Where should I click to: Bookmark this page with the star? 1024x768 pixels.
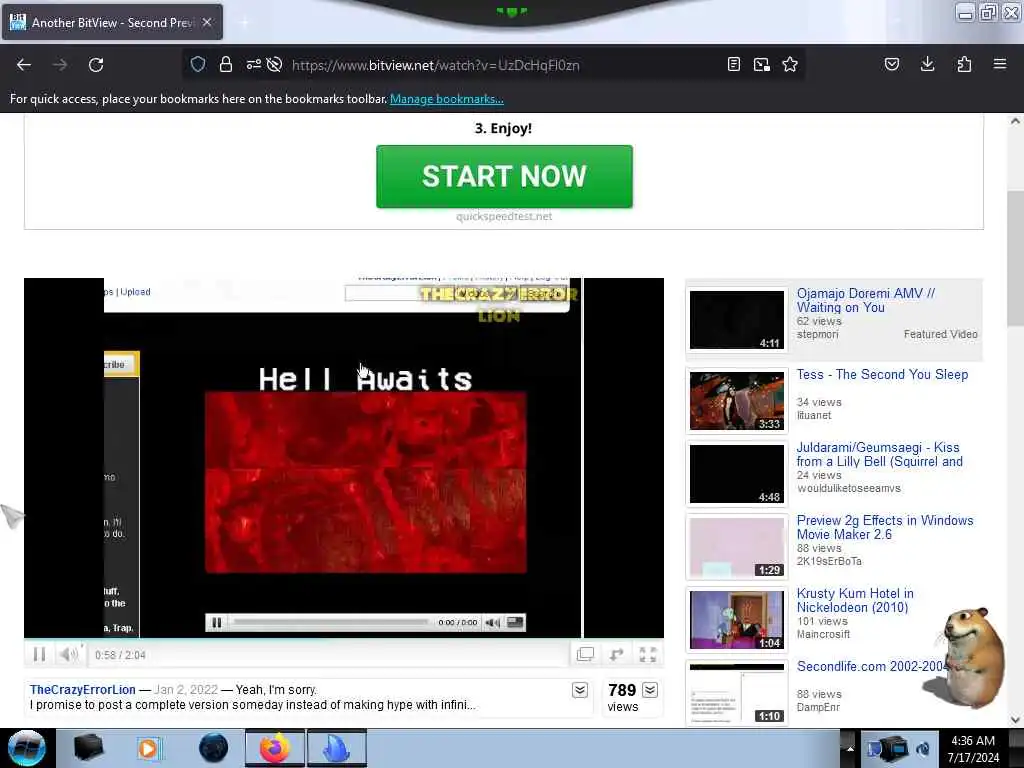(790, 64)
